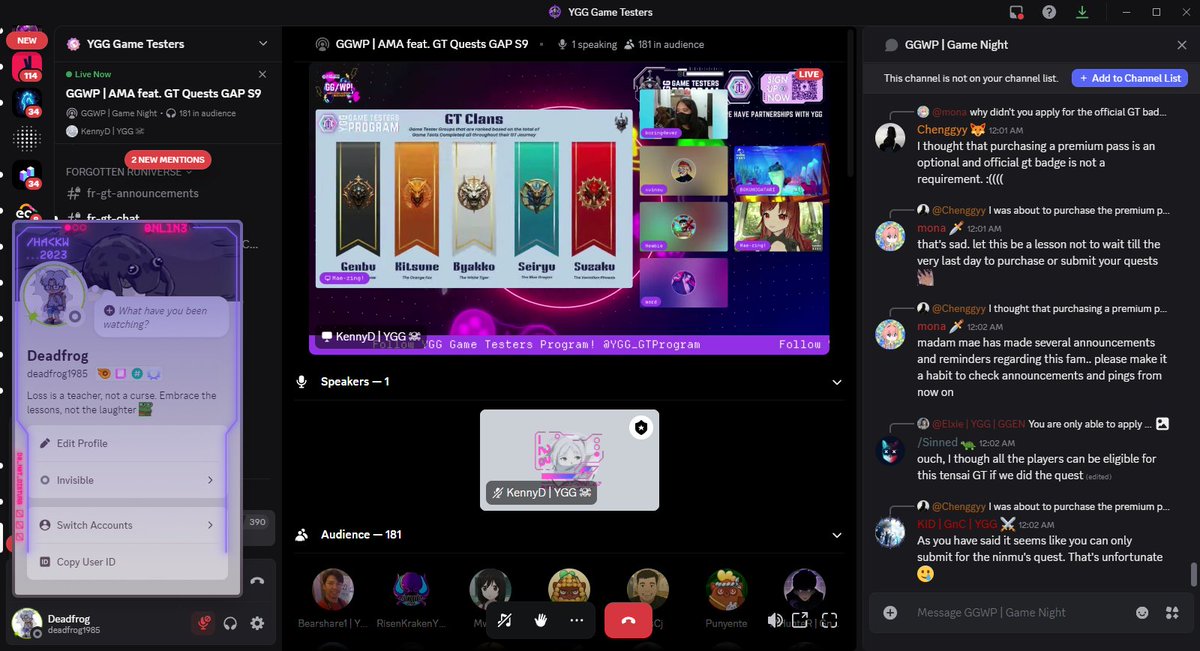The height and width of the screenshot is (651, 1200).
Task: Click the chat panel scrollbar thumb
Action: pyautogui.click(x=1193, y=574)
